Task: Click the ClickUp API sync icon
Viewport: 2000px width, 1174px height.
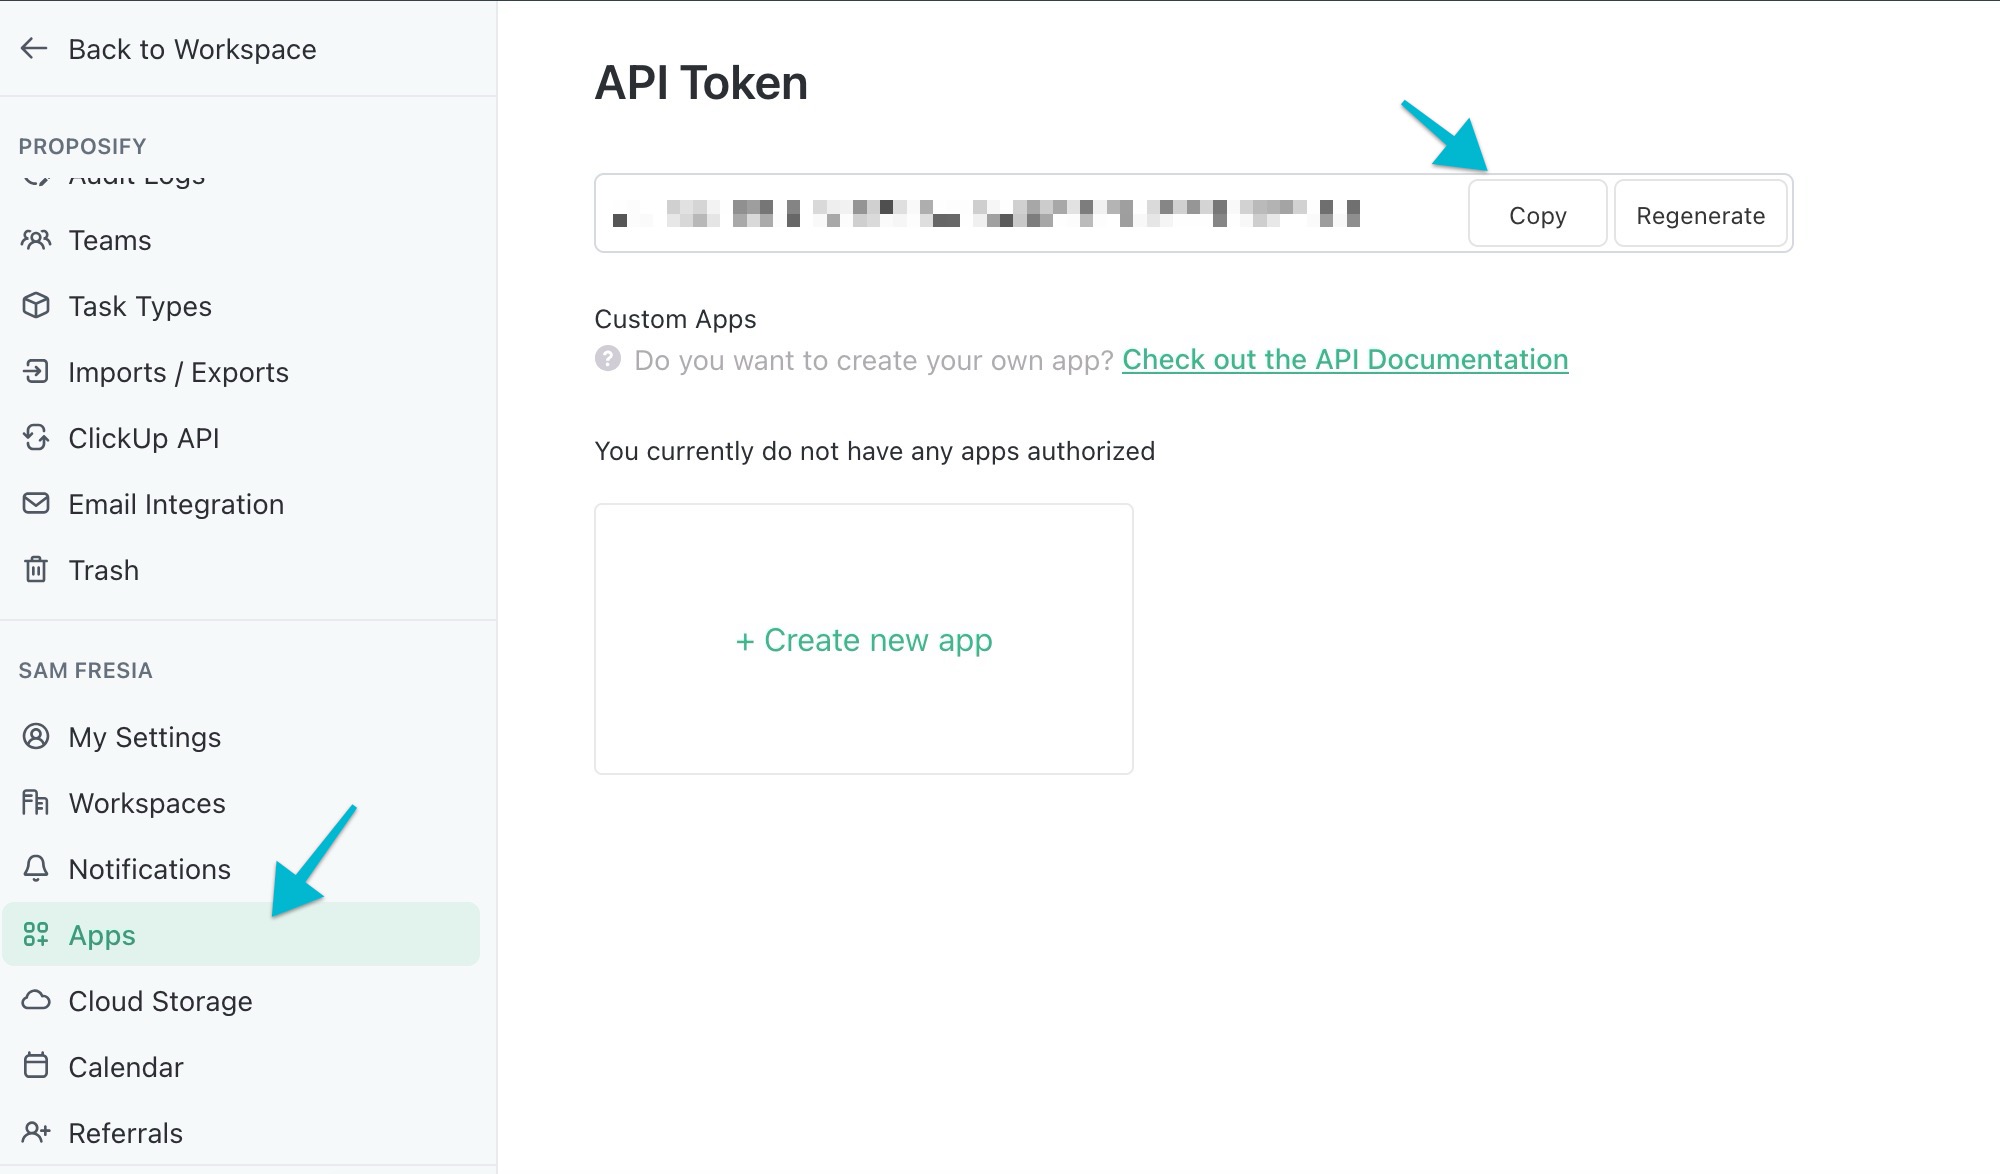Action: coord(36,438)
